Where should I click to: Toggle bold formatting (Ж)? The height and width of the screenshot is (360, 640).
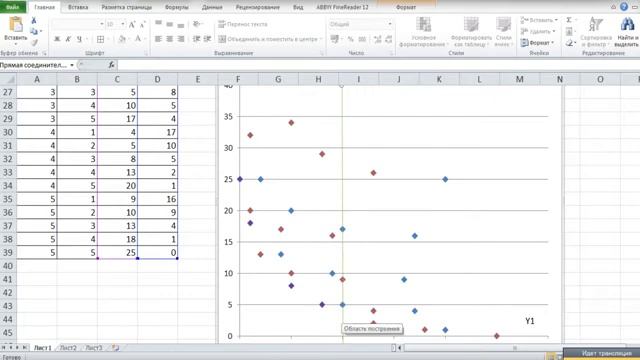point(57,39)
